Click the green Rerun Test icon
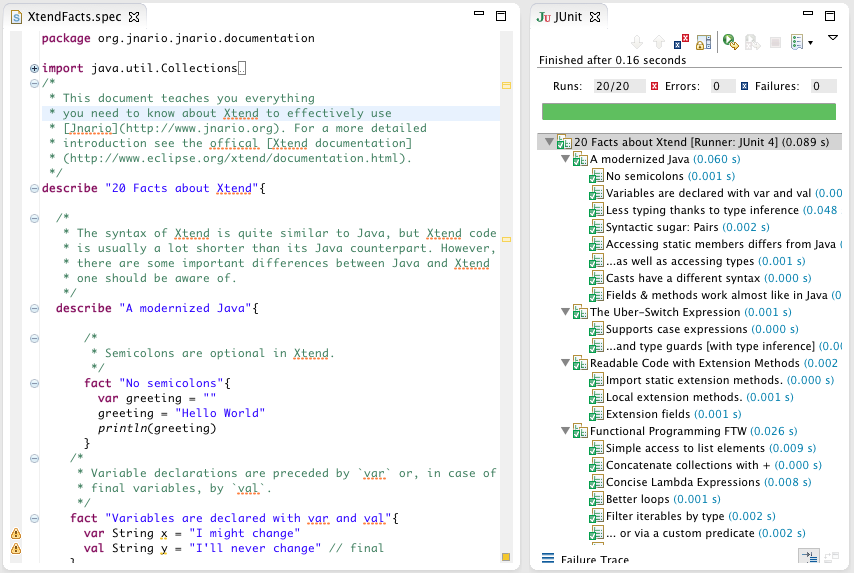The width and height of the screenshot is (854, 573). [730, 42]
